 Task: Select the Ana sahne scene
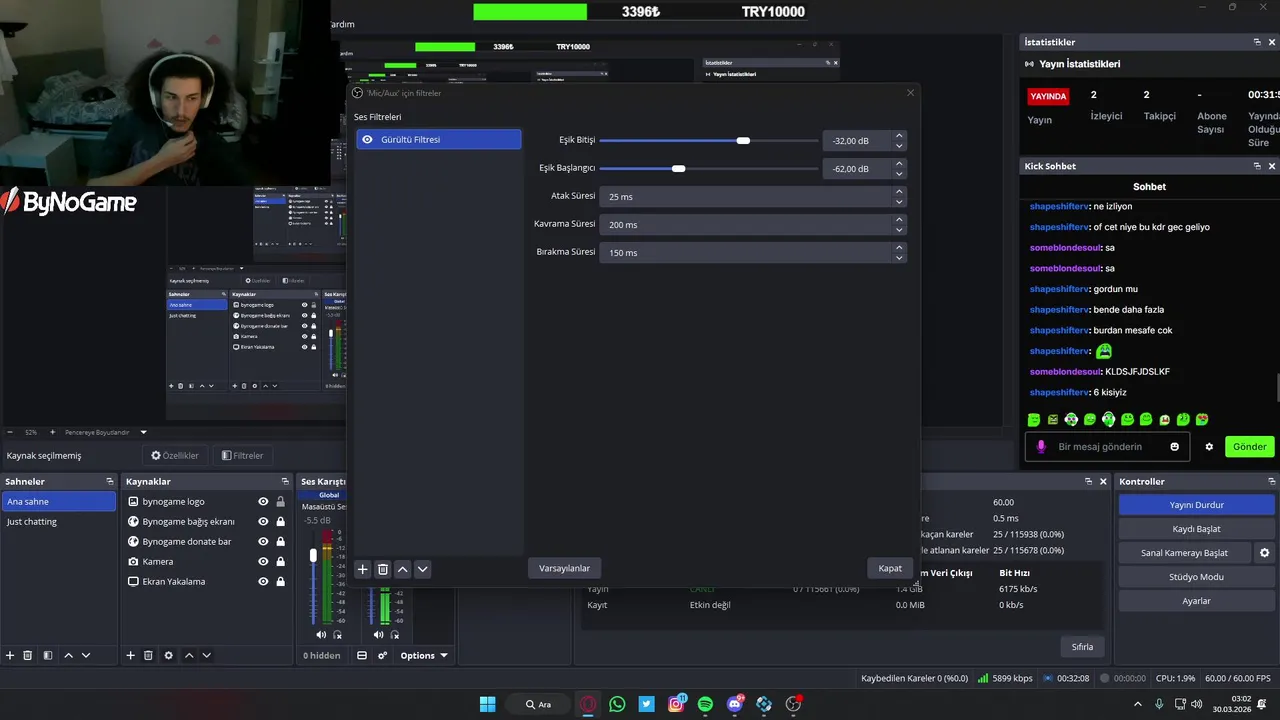click(x=59, y=502)
